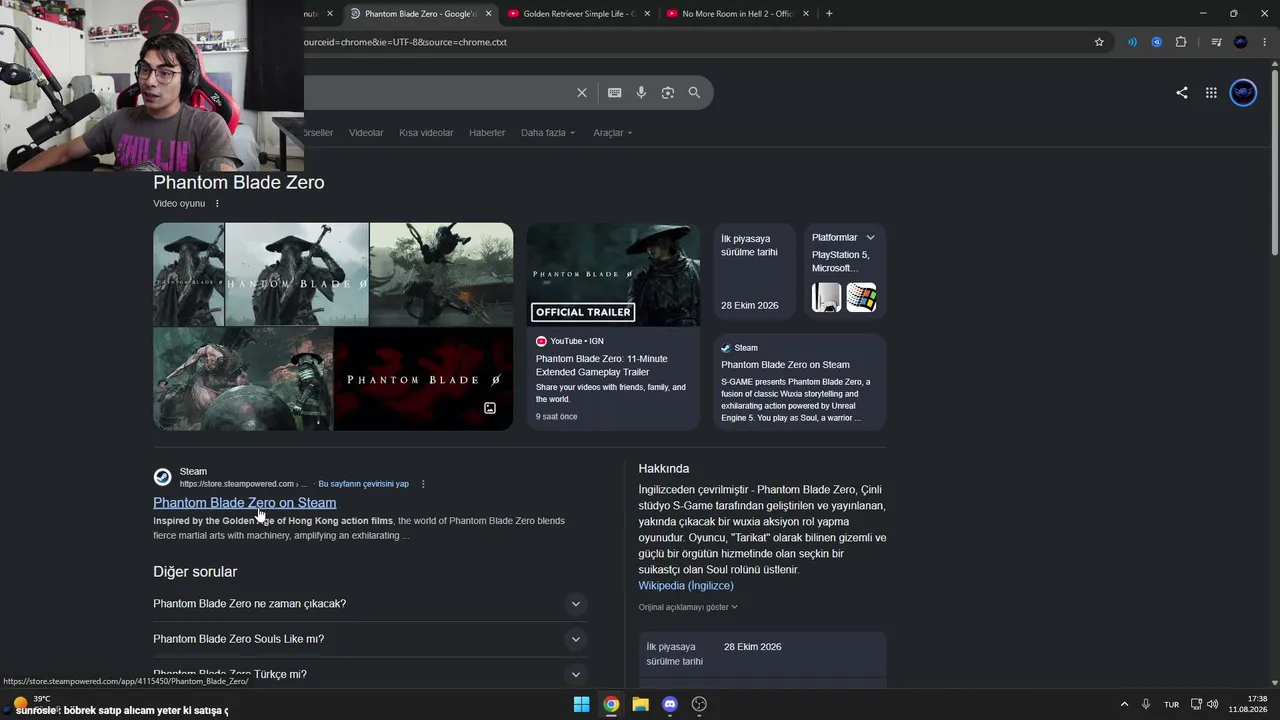Open the TUR keyboard language indicator
This screenshot has height=720, width=1280.
1171,704
